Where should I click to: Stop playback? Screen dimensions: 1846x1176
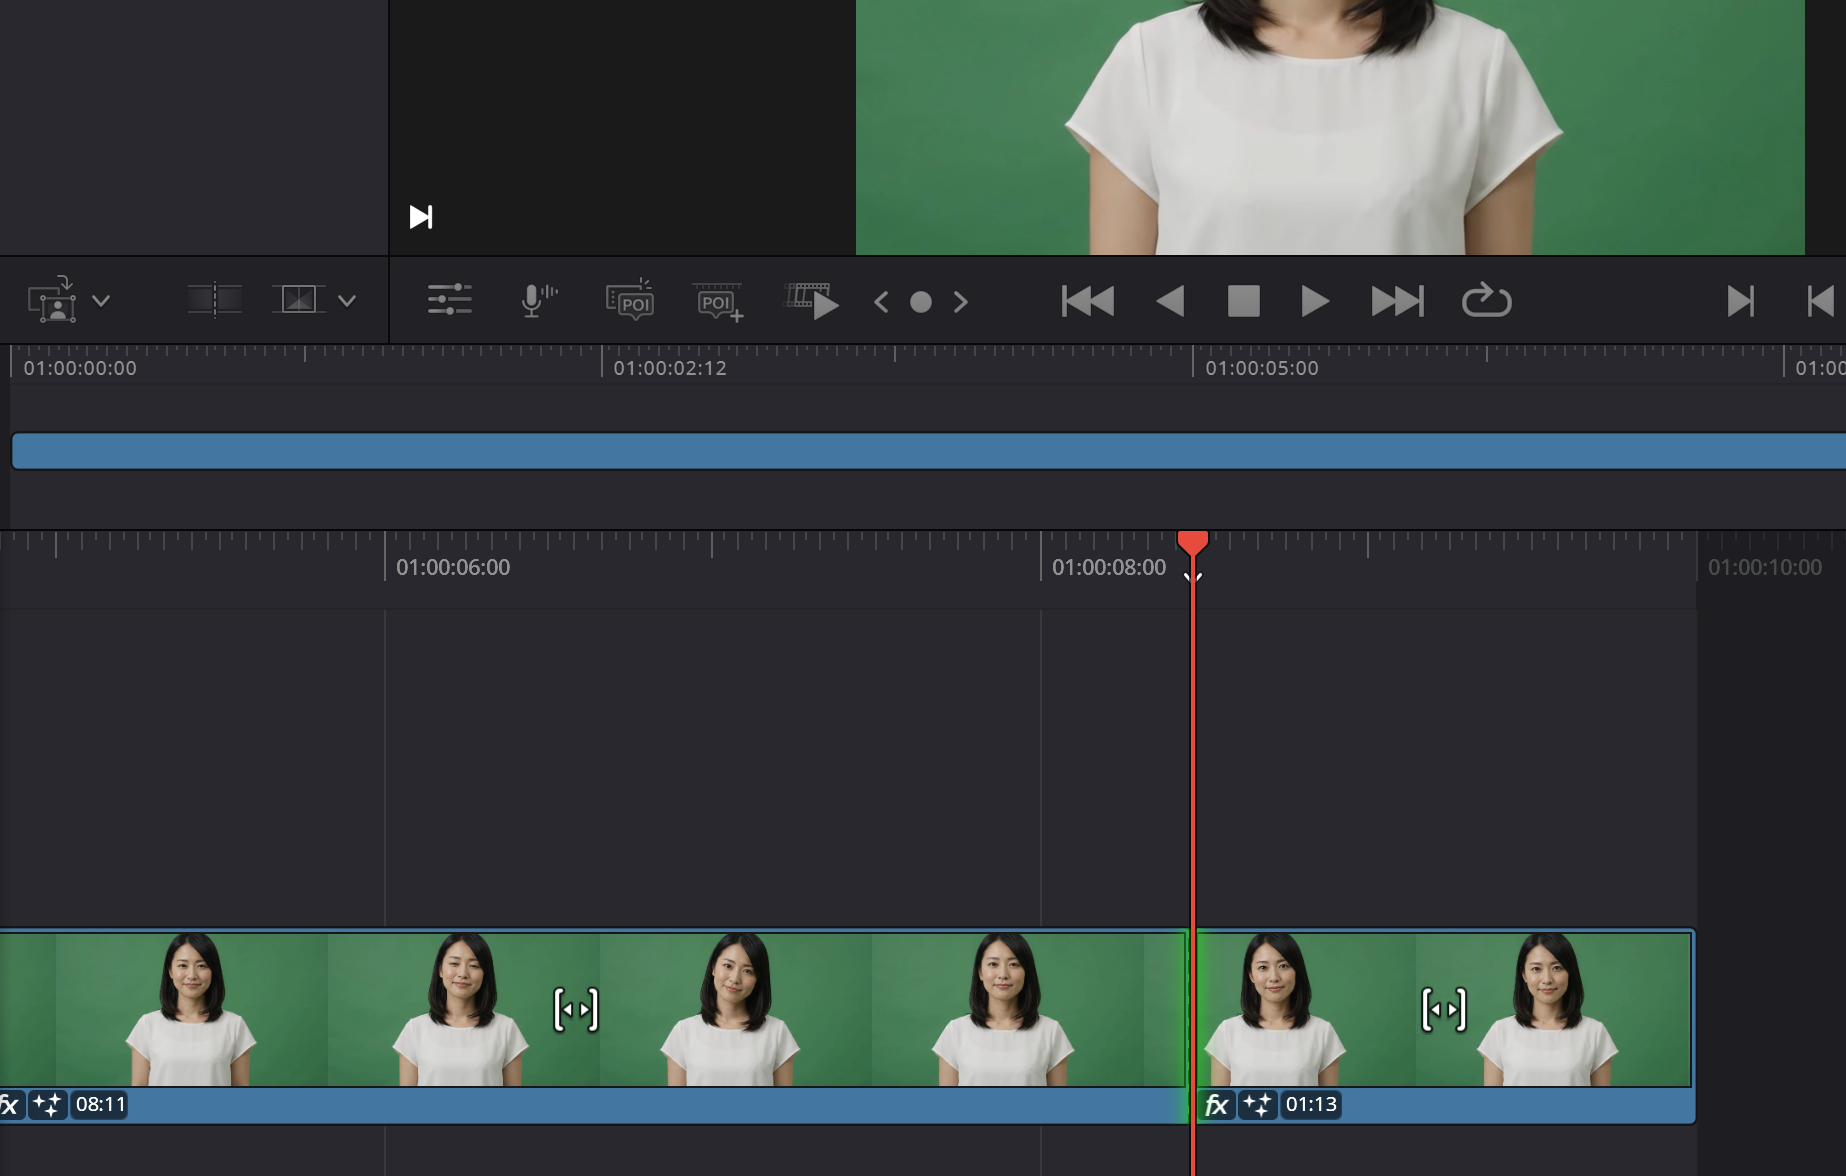pos(1244,301)
